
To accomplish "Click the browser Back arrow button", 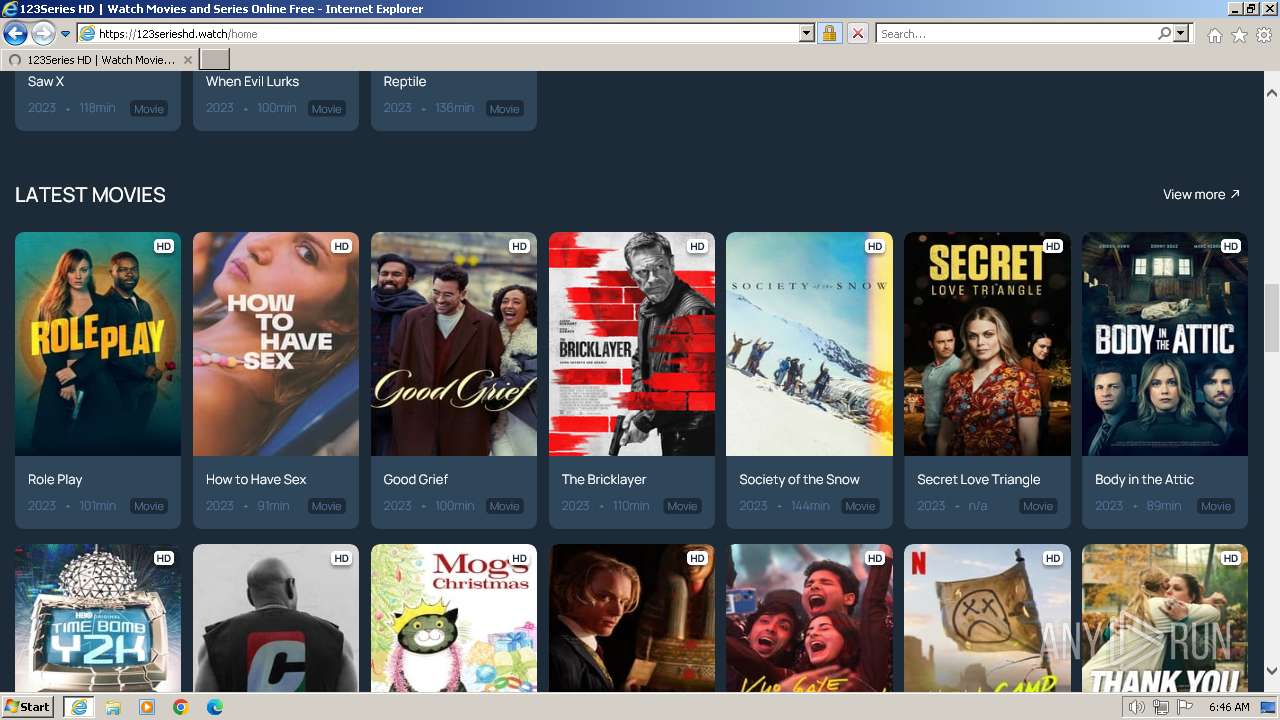I will [x=15, y=33].
